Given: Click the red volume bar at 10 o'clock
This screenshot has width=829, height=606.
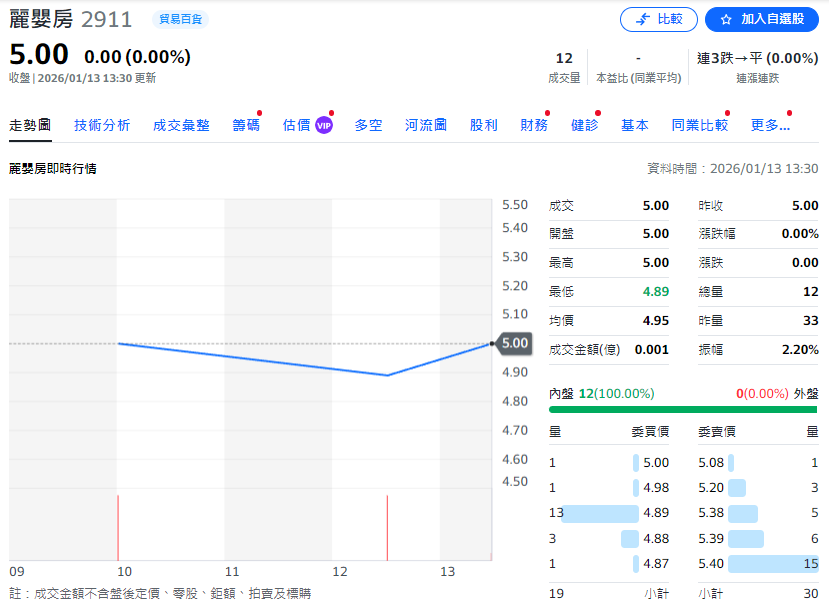Looking at the screenshot, I should [x=118, y=528].
